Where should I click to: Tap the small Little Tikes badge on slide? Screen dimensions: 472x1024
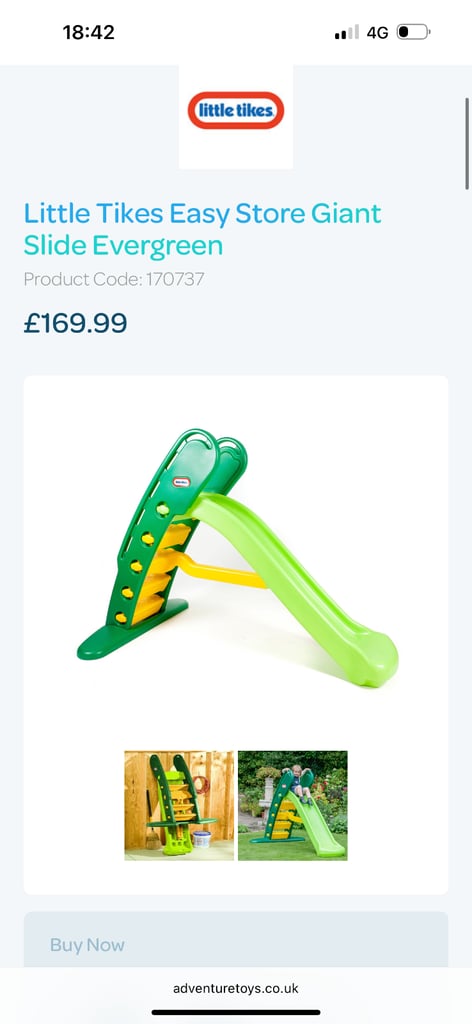coord(181,483)
